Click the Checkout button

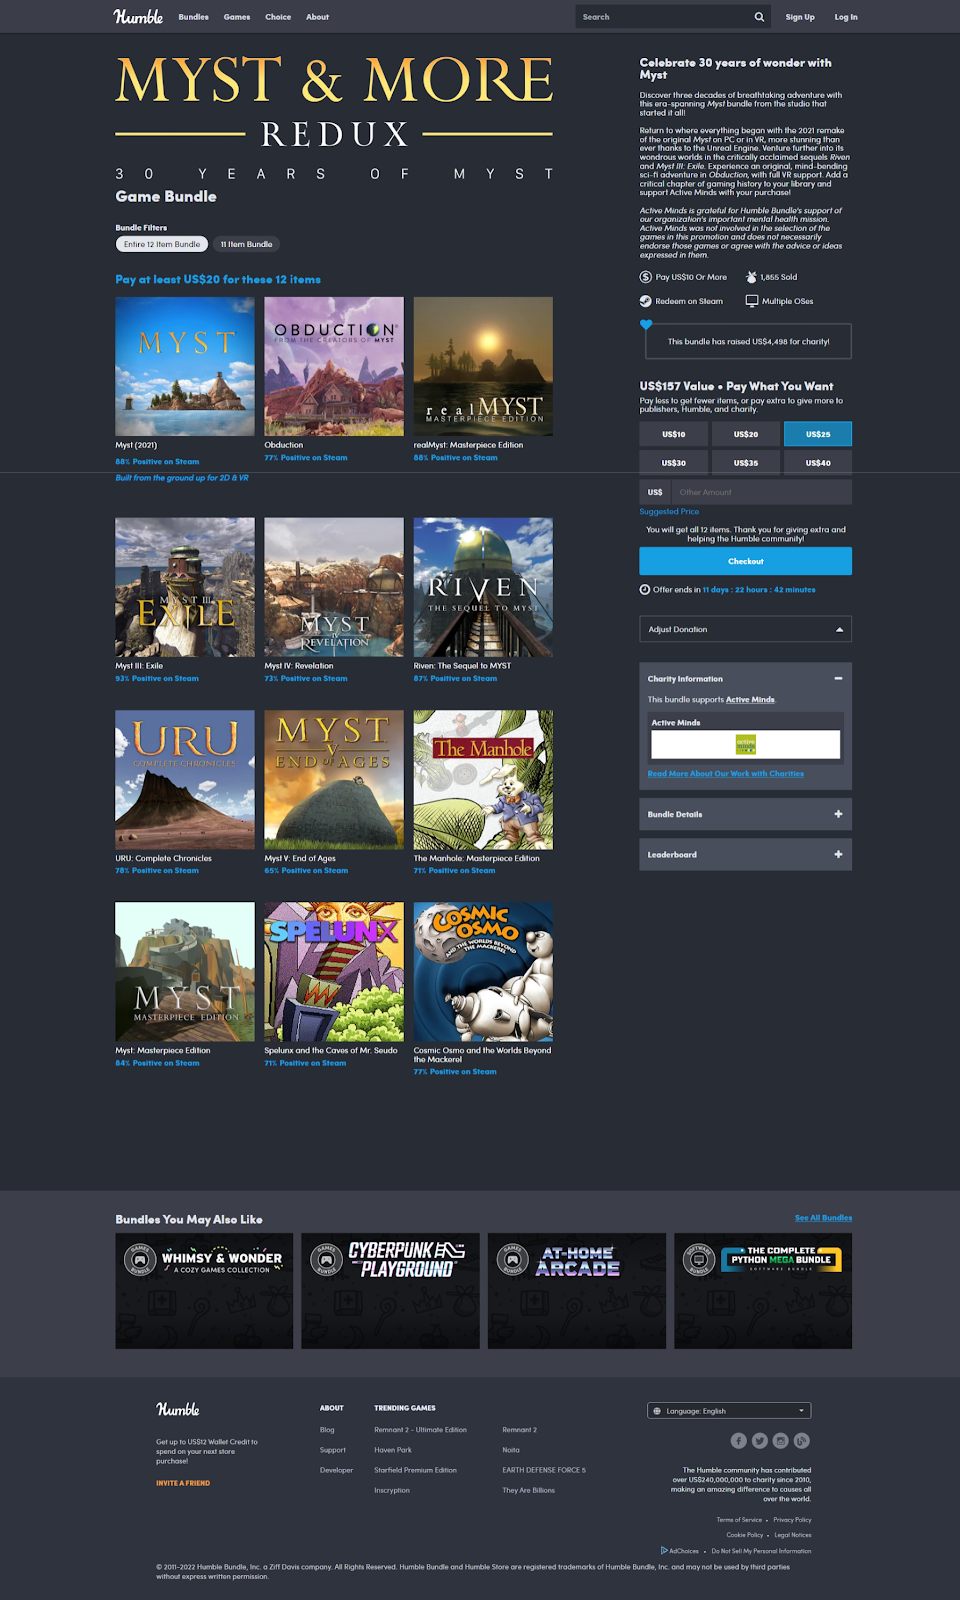tap(746, 561)
